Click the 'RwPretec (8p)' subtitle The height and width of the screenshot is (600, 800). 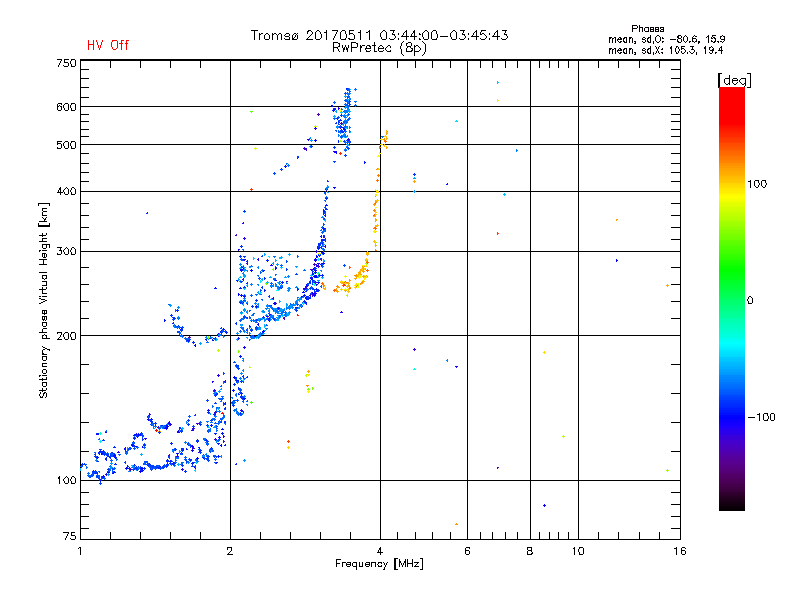click(379, 48)
